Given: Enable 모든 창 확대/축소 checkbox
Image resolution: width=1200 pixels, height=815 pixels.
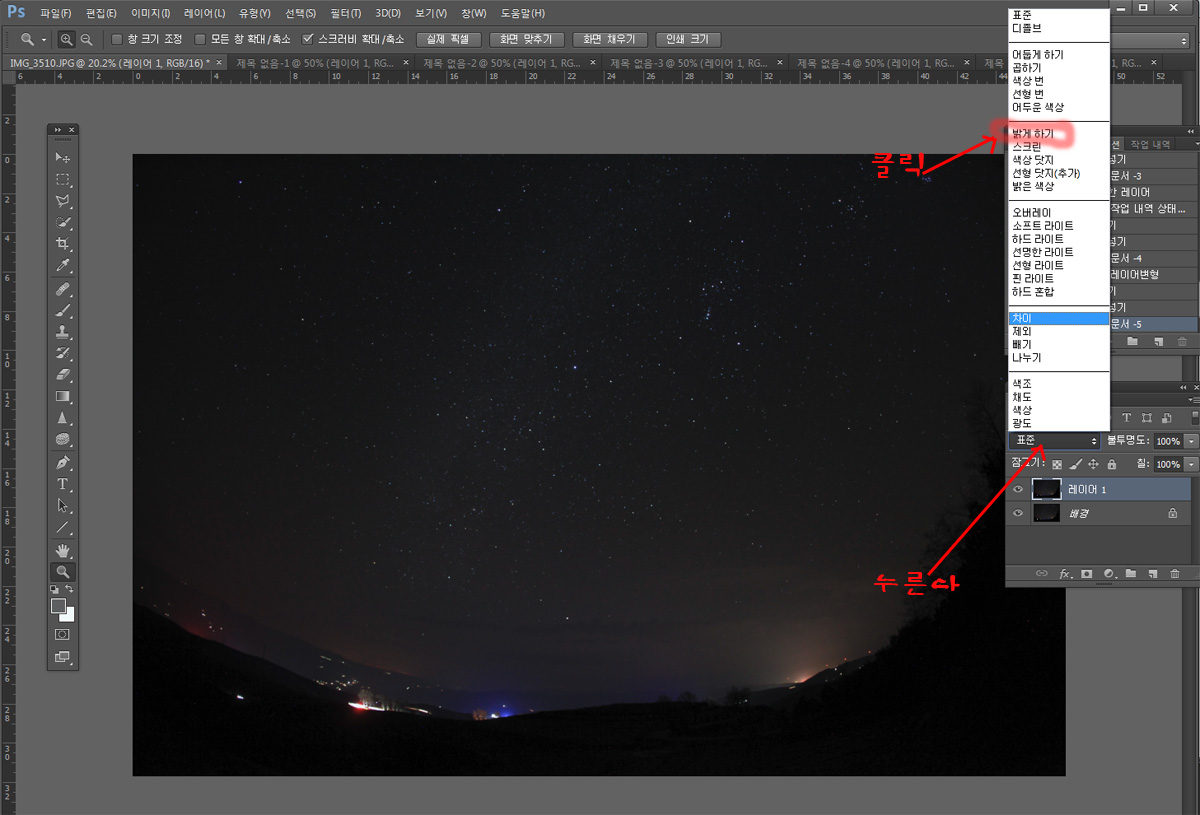Looking at the screenshot, I should coord(200,39).
